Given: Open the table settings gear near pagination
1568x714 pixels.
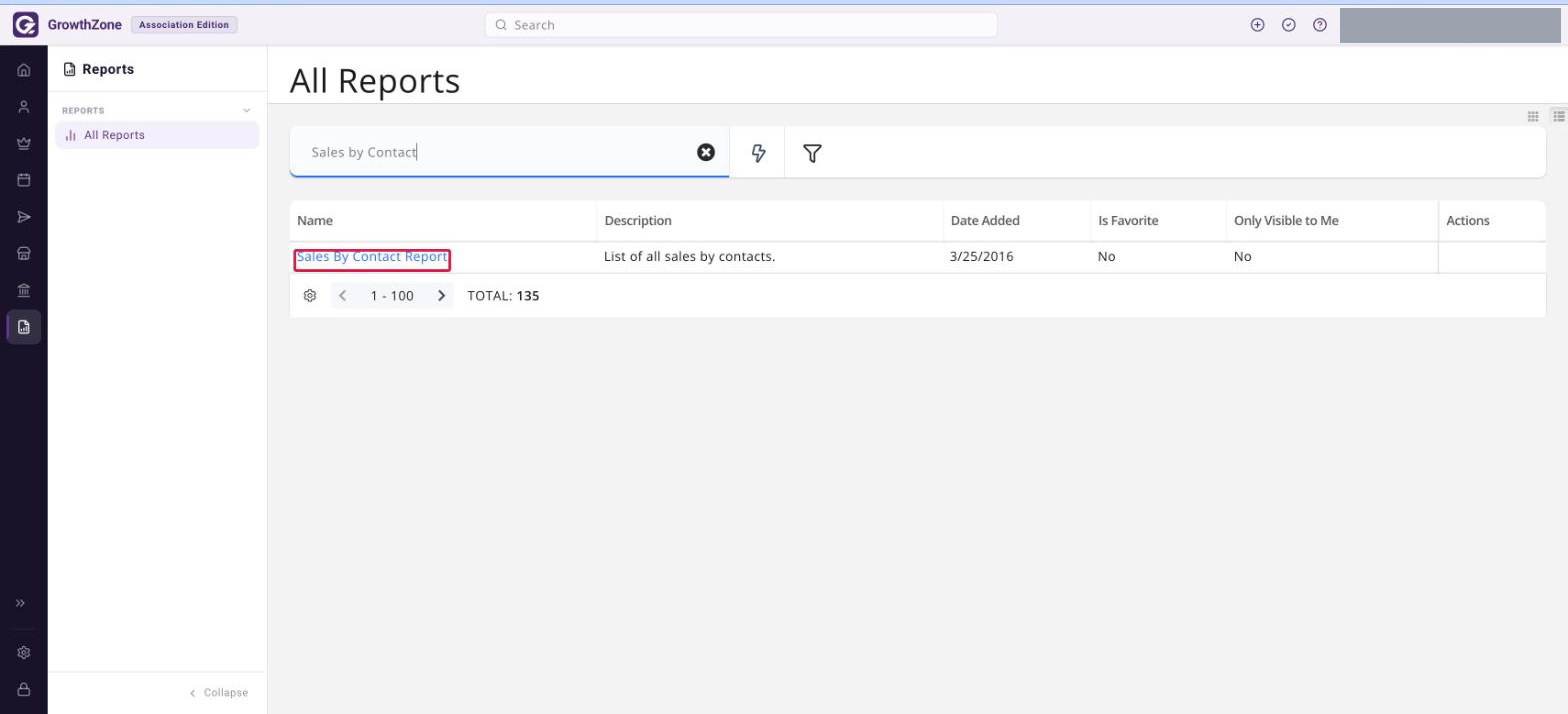Looking at the screenshot, I should (x=310, y=296).
